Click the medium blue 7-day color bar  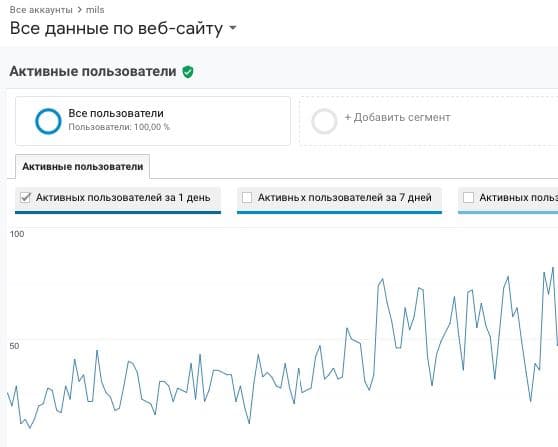pos(339,212)
